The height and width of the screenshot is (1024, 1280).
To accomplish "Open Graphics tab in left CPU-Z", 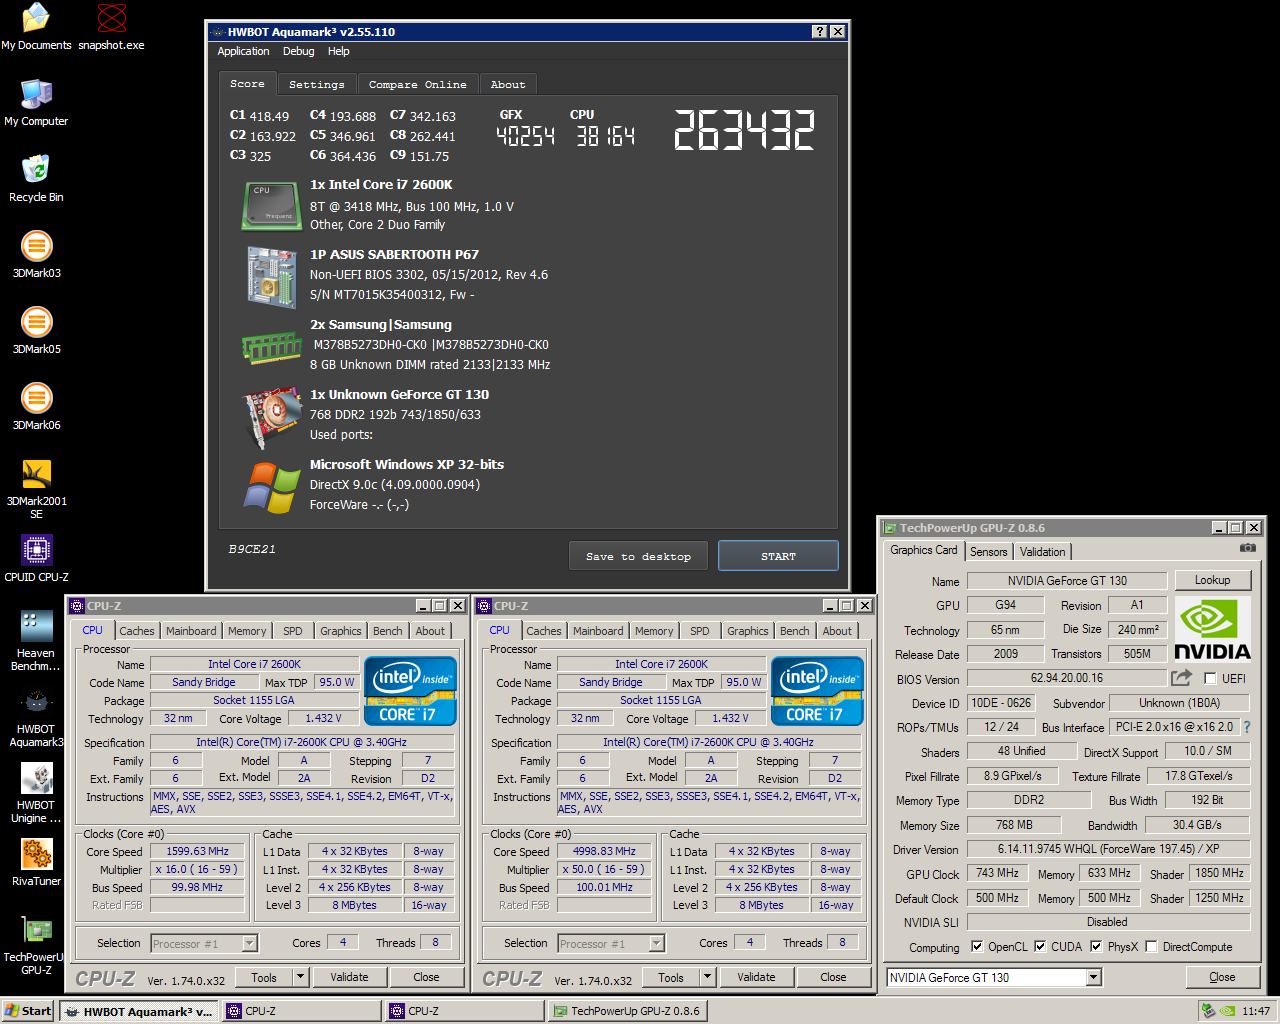I will [341, 631].
